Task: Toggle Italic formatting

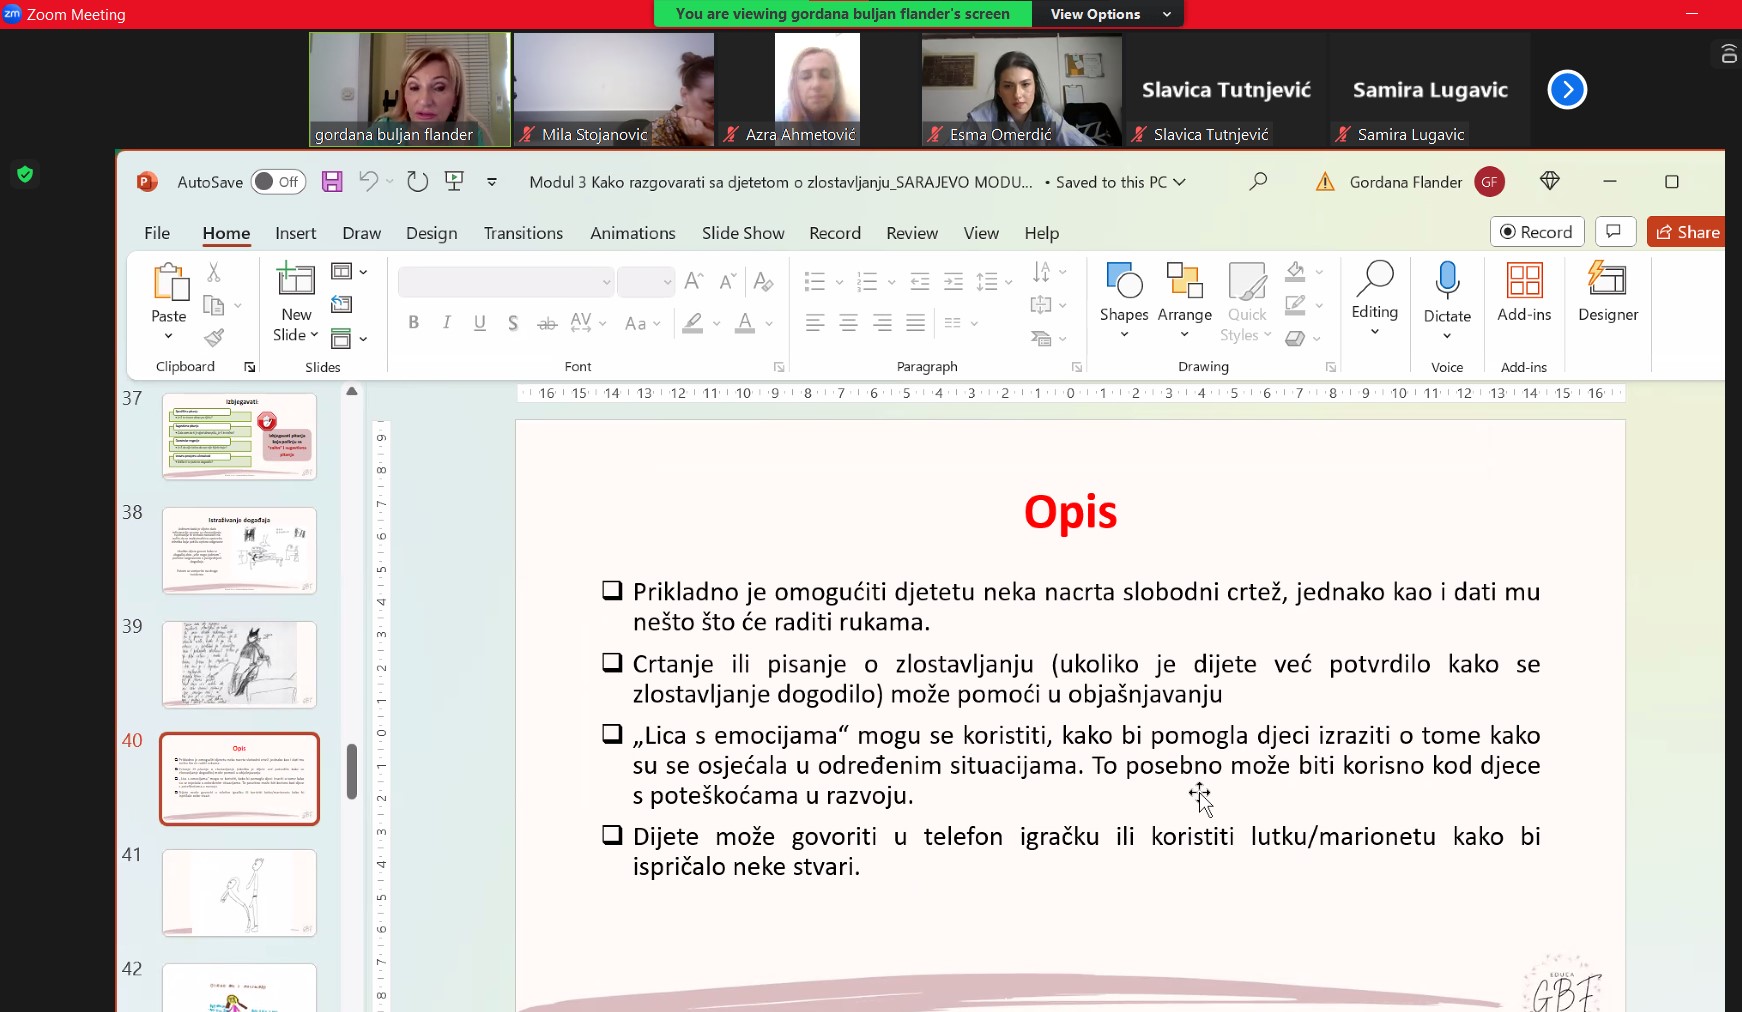Action: click(x=447, y=323)
